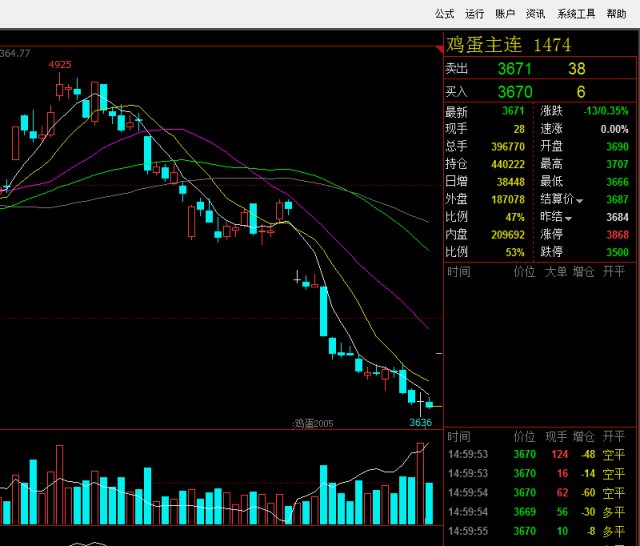Open the 运行 menu
This screenshot has width=640, height=546.
pyautogui.click(x=475, y=14)
